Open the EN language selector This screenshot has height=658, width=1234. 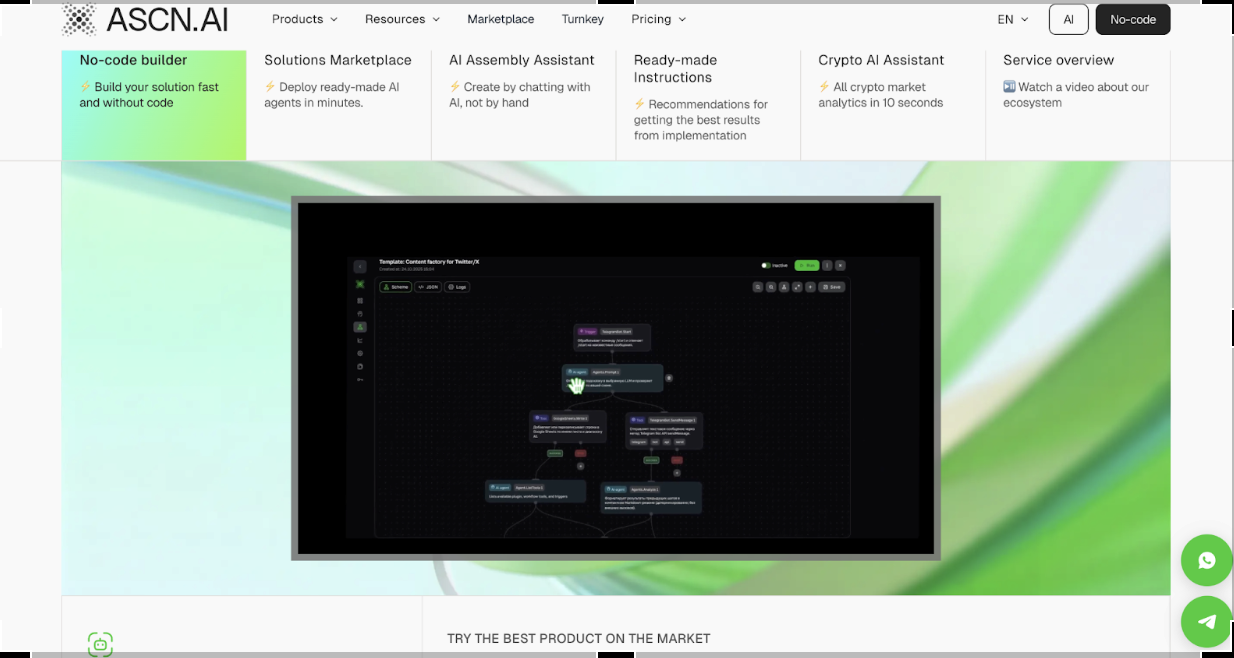click(x=1012, y=19)
